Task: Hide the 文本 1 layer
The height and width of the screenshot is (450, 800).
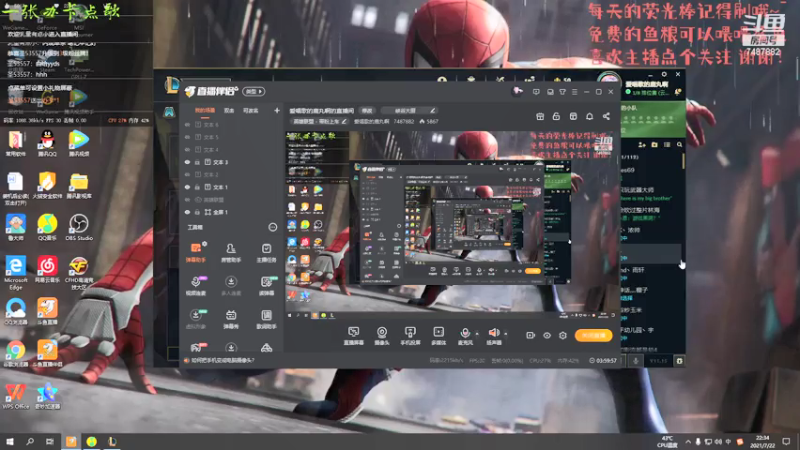Action: 187,187
